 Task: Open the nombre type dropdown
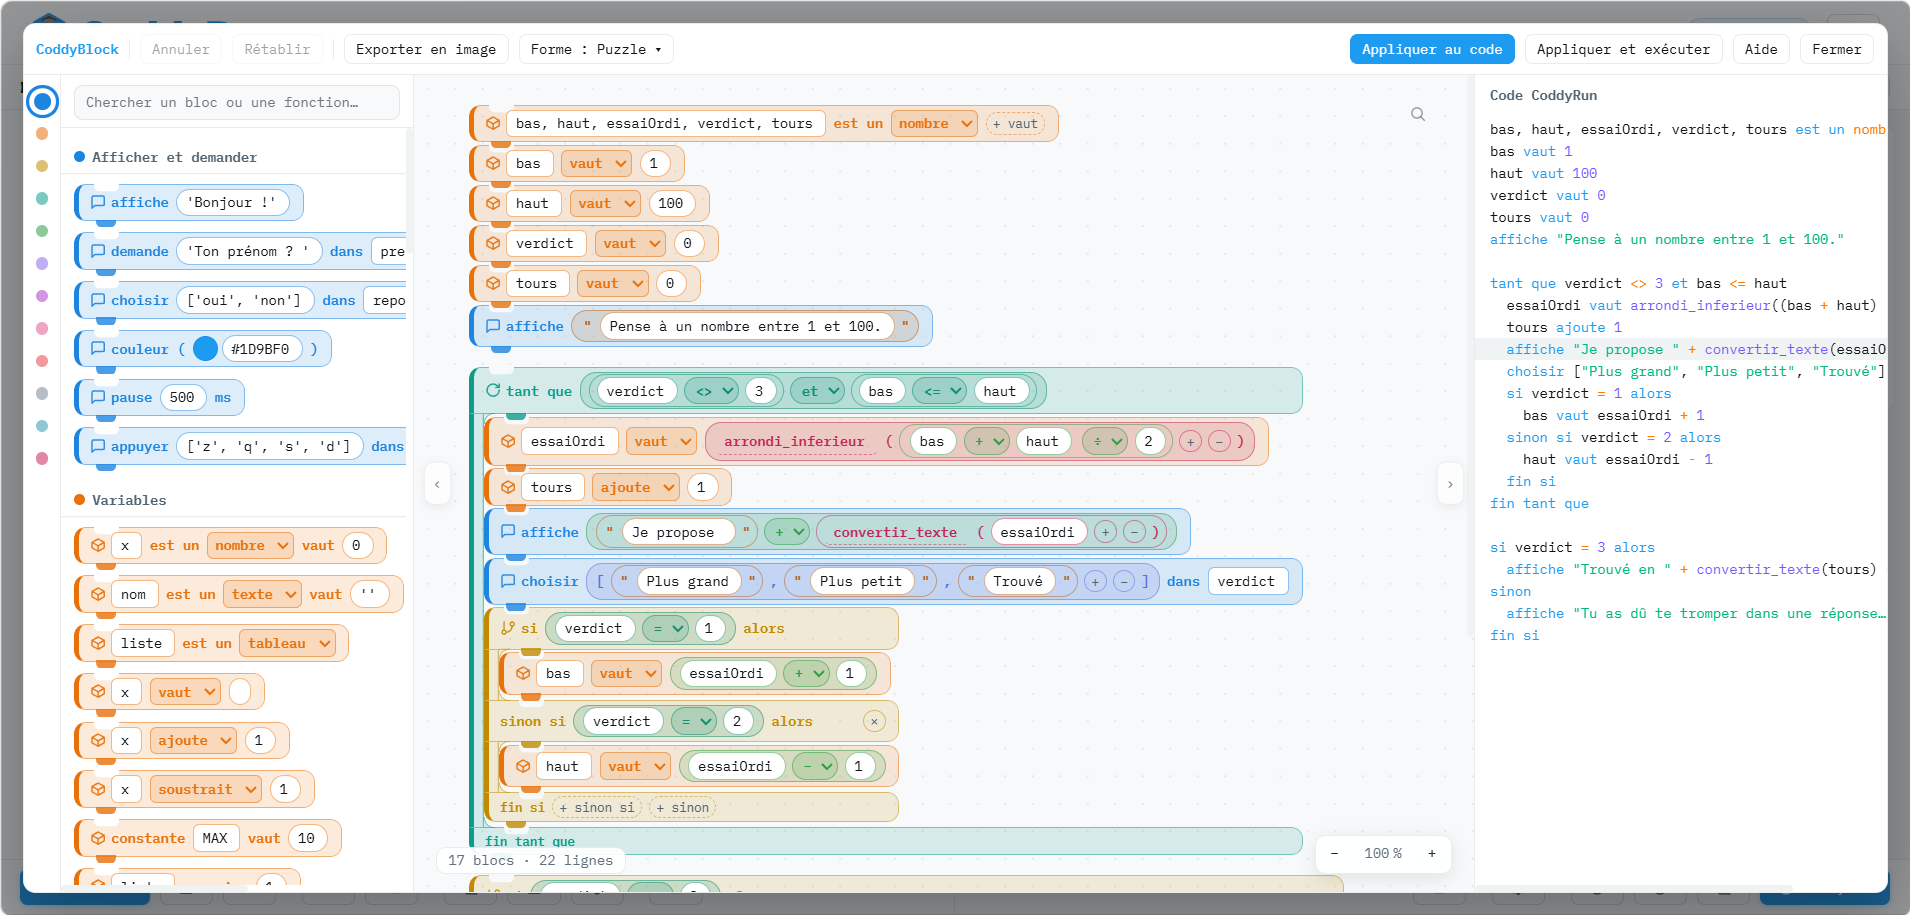(934, 123)
